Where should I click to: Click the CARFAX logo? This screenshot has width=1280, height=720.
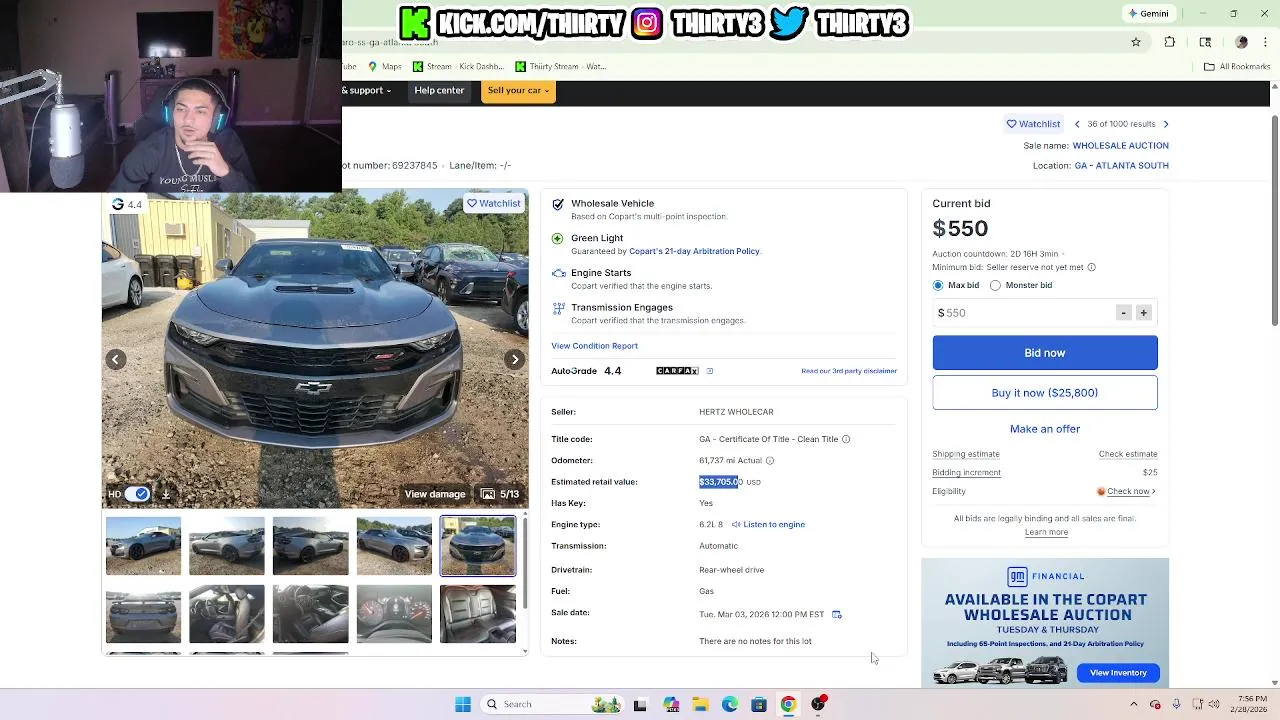pyautogui.click(x=677, y=371)
